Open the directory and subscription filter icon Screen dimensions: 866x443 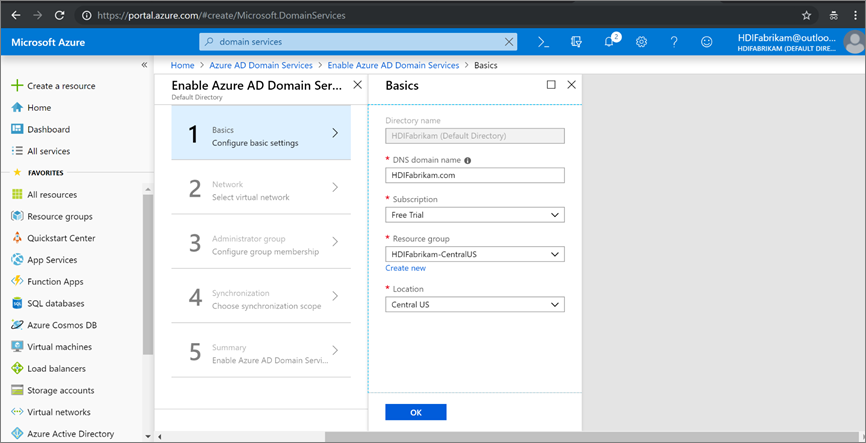[x=576, y=42]
